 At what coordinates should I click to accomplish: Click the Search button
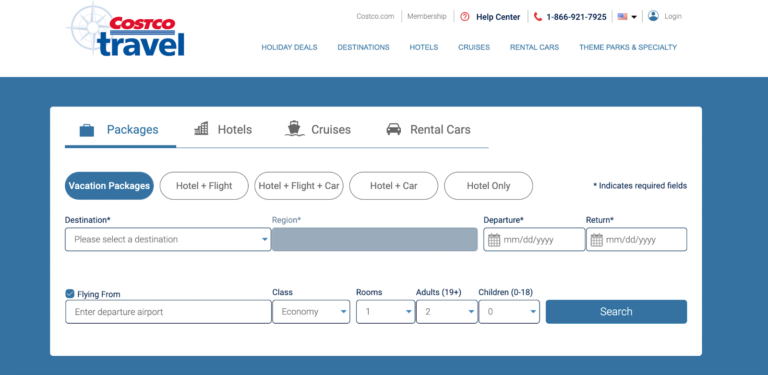(x=616, y=312)
